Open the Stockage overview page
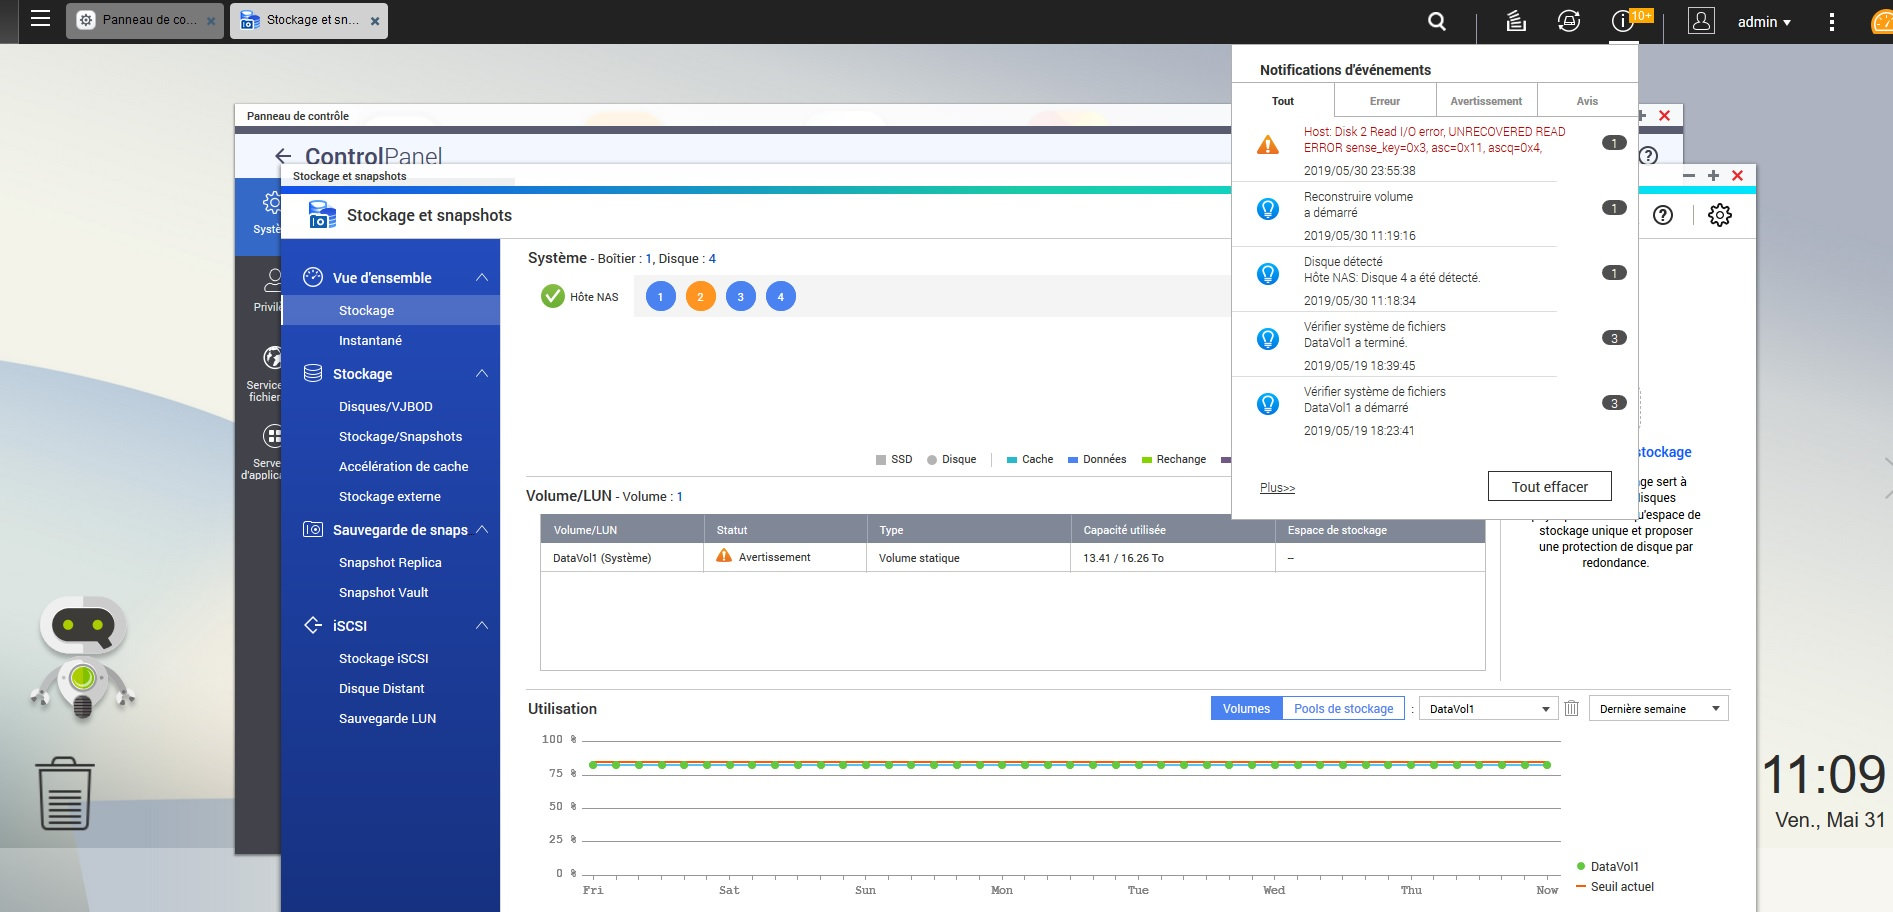The height and width of the screenshot is (912, 1893). pyautogui.click(x=391, y=310)
